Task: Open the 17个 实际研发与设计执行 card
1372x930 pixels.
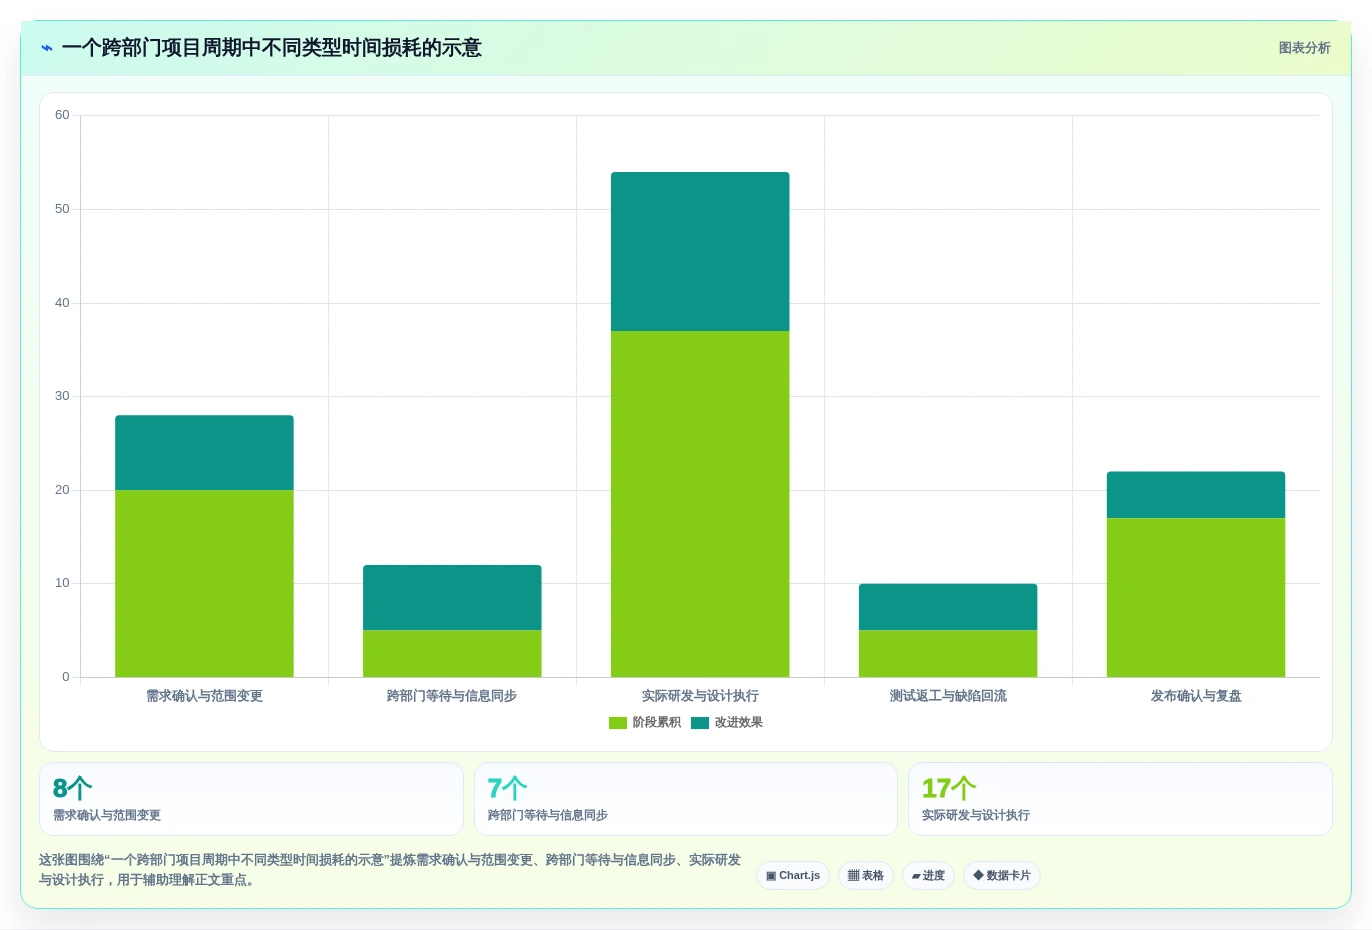Action: tap(1120, 799)
